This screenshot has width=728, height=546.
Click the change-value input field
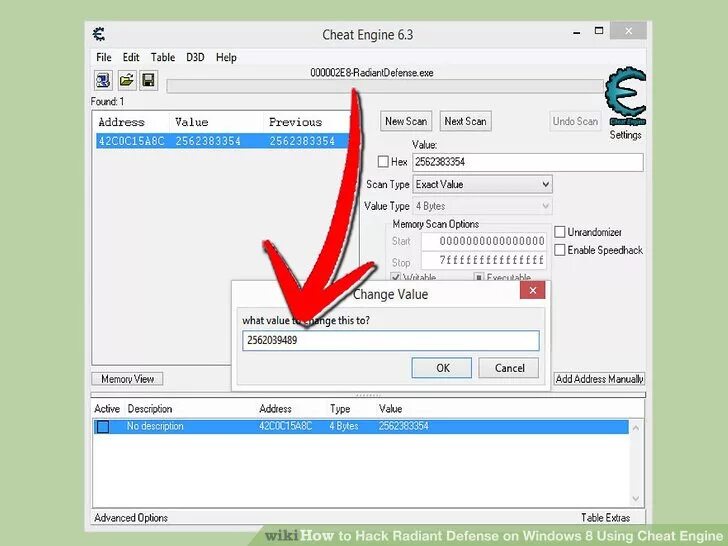tap(390, 340)
